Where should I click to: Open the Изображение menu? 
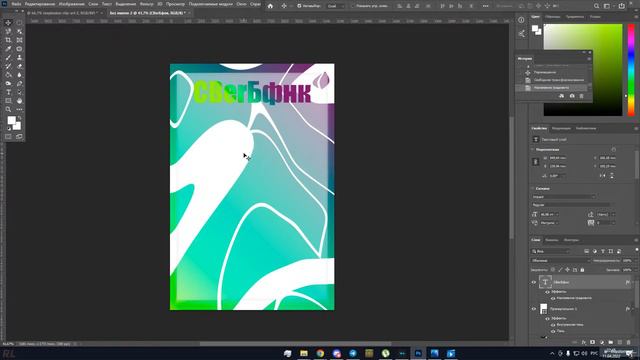click(x=71, y=4)
